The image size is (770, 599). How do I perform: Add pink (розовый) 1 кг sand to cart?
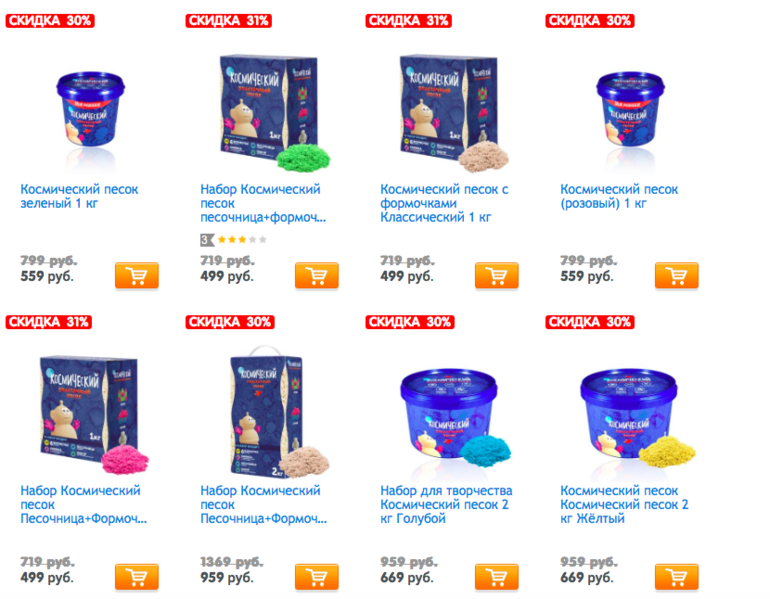[x=676, y=275]
